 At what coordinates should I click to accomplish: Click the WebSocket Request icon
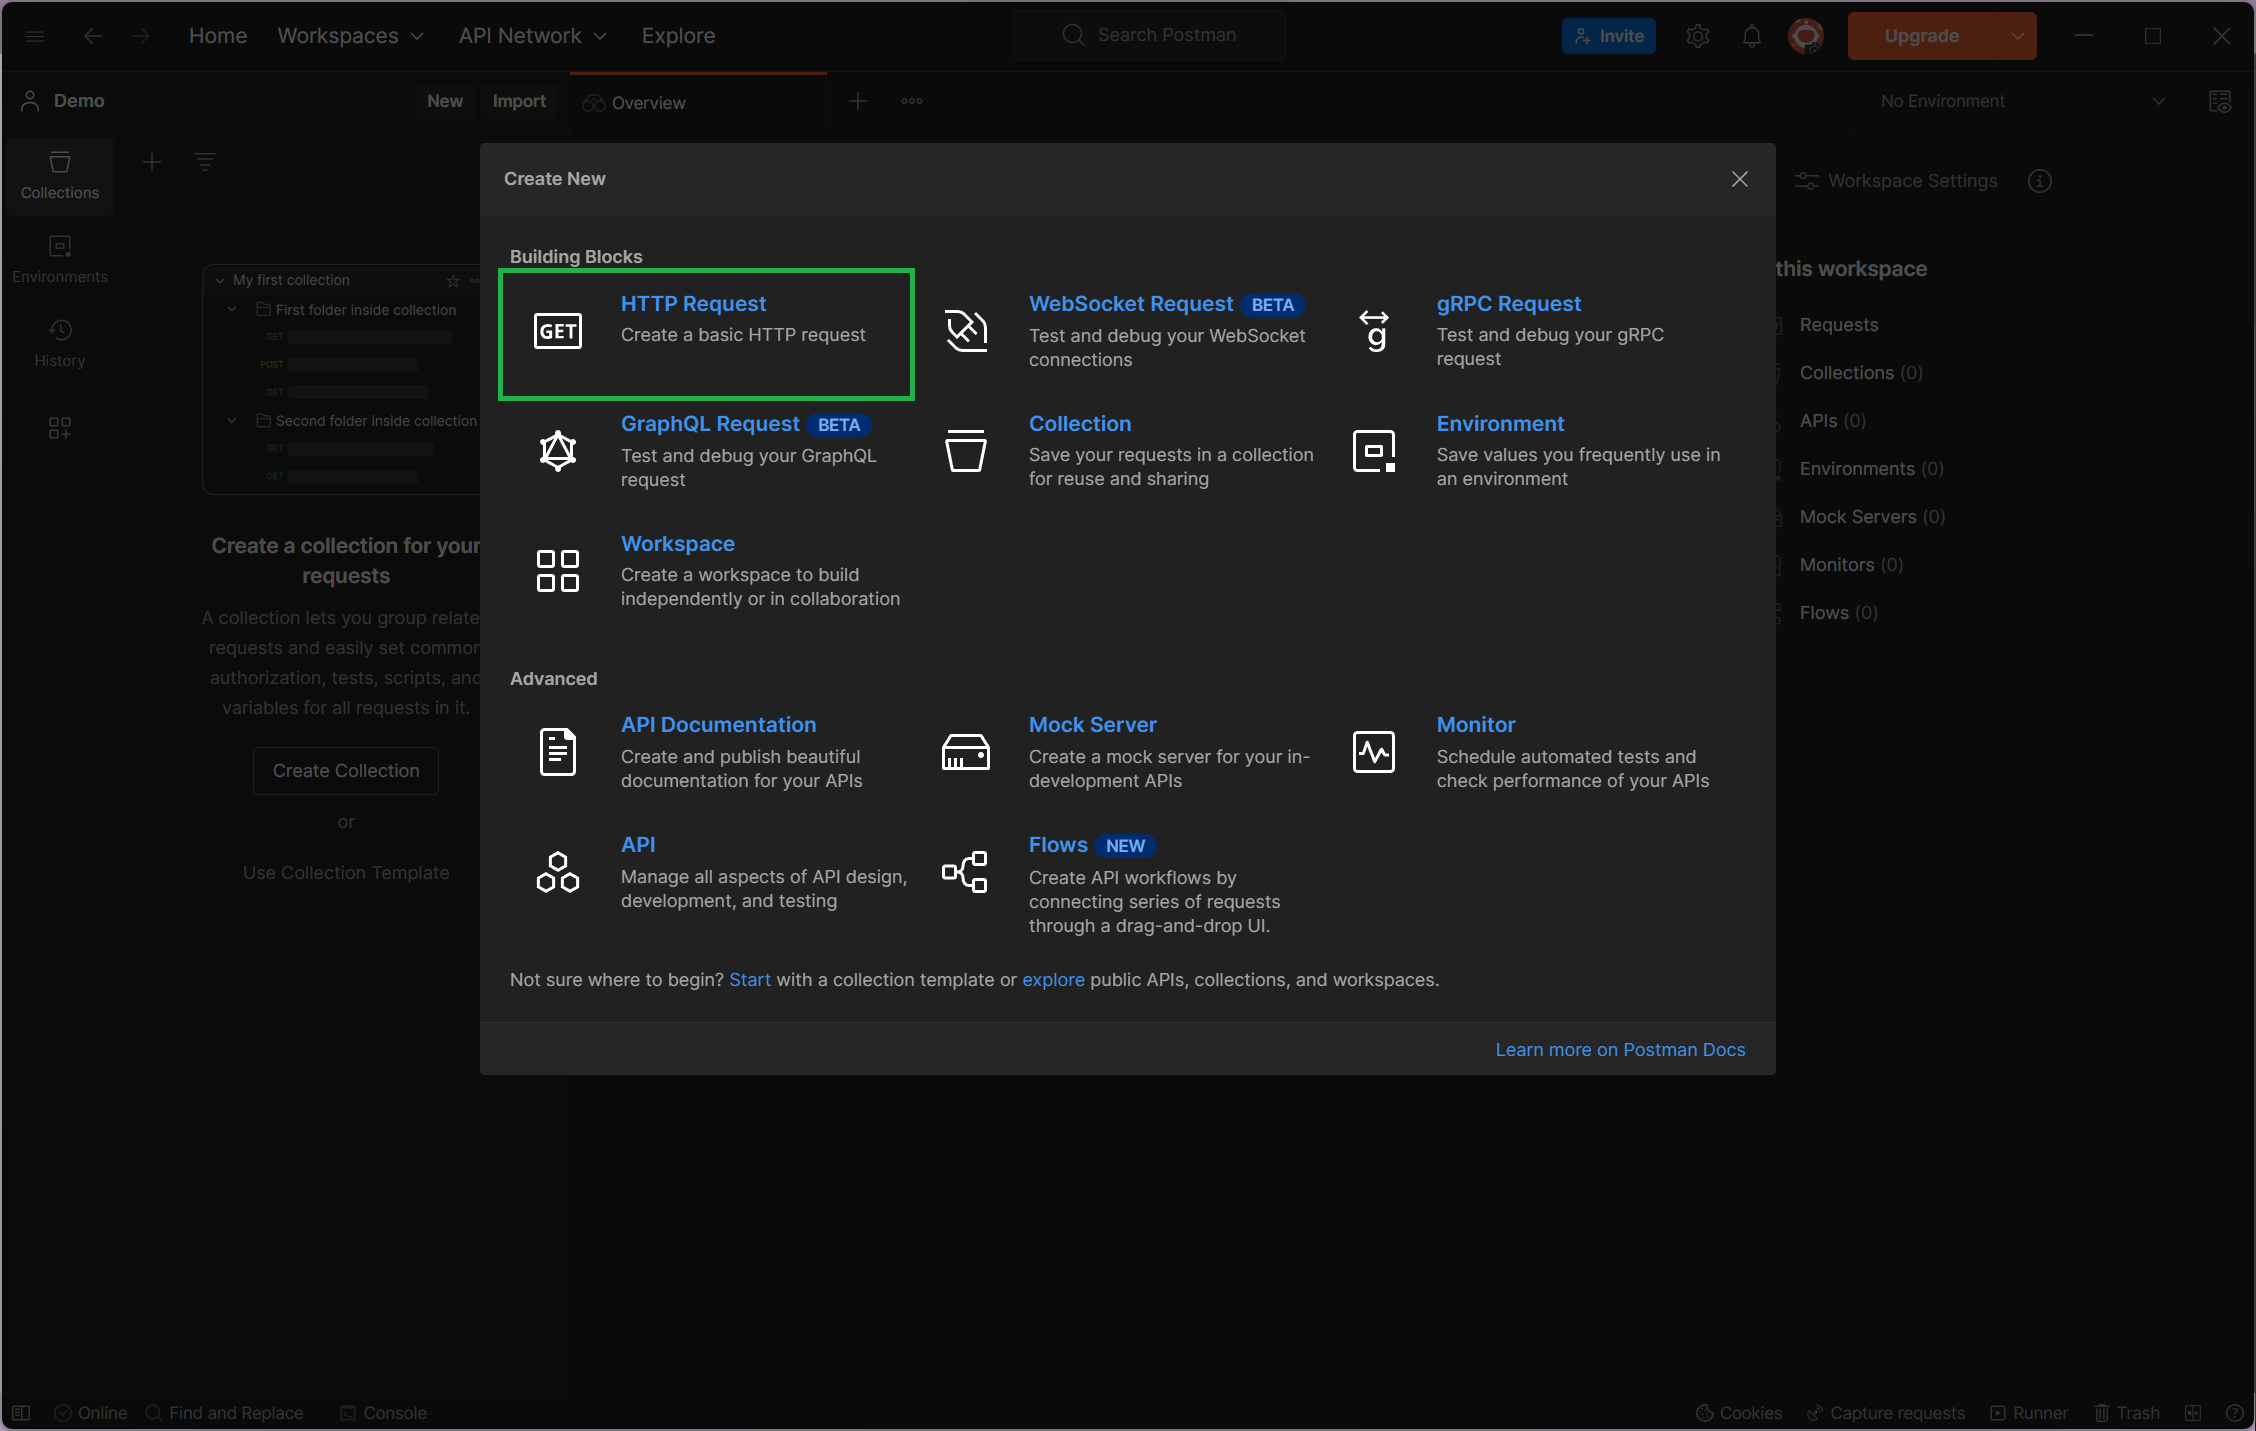966,331
